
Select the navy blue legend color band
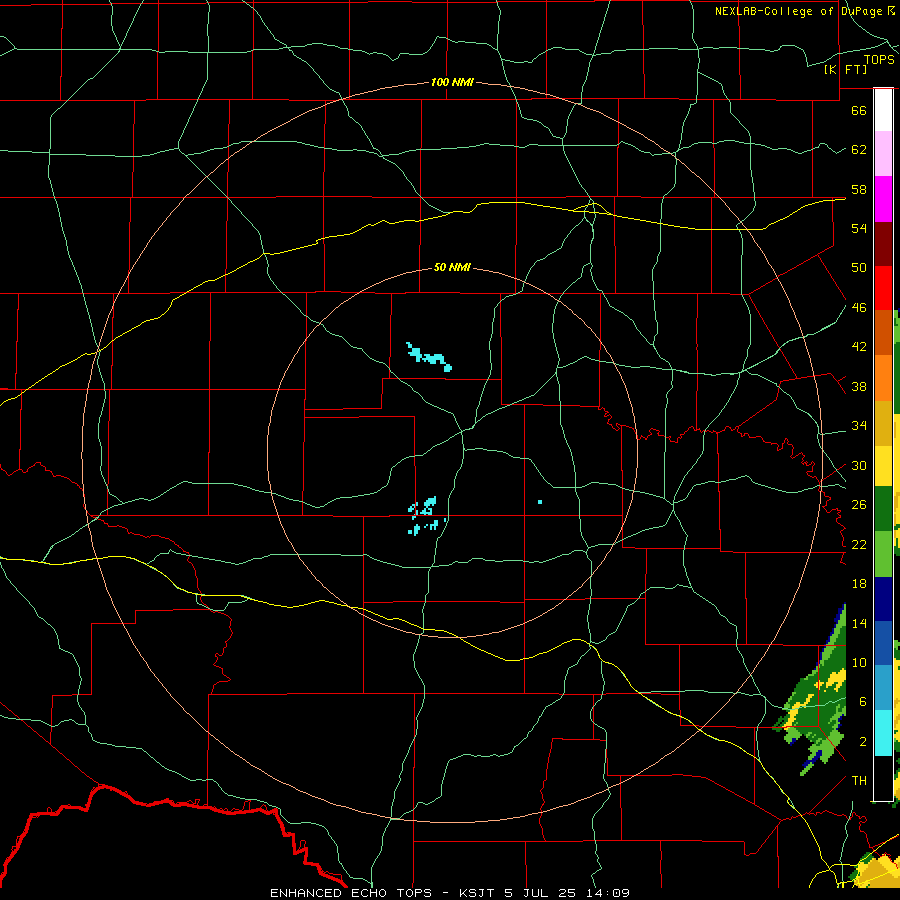coord(883,599)
